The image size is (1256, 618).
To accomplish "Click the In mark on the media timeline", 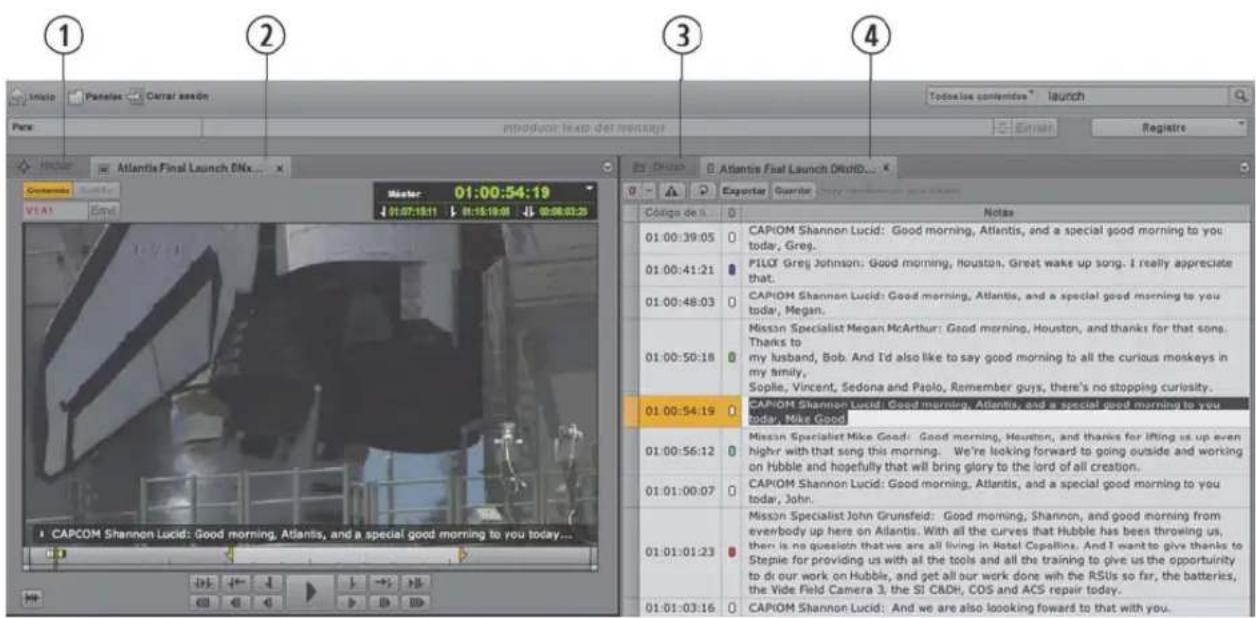I will 229,553.
